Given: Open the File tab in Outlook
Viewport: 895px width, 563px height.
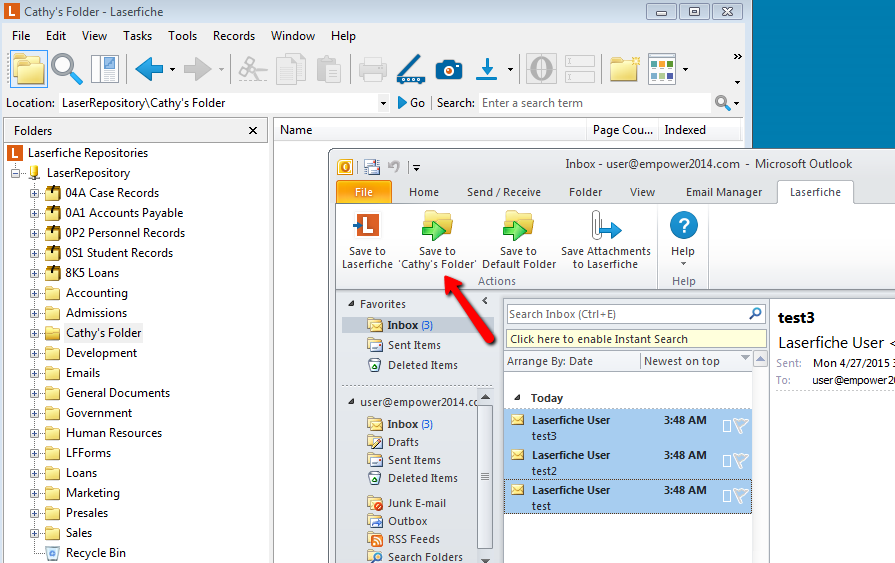Looking at the screenshot, I should [364, 192].
